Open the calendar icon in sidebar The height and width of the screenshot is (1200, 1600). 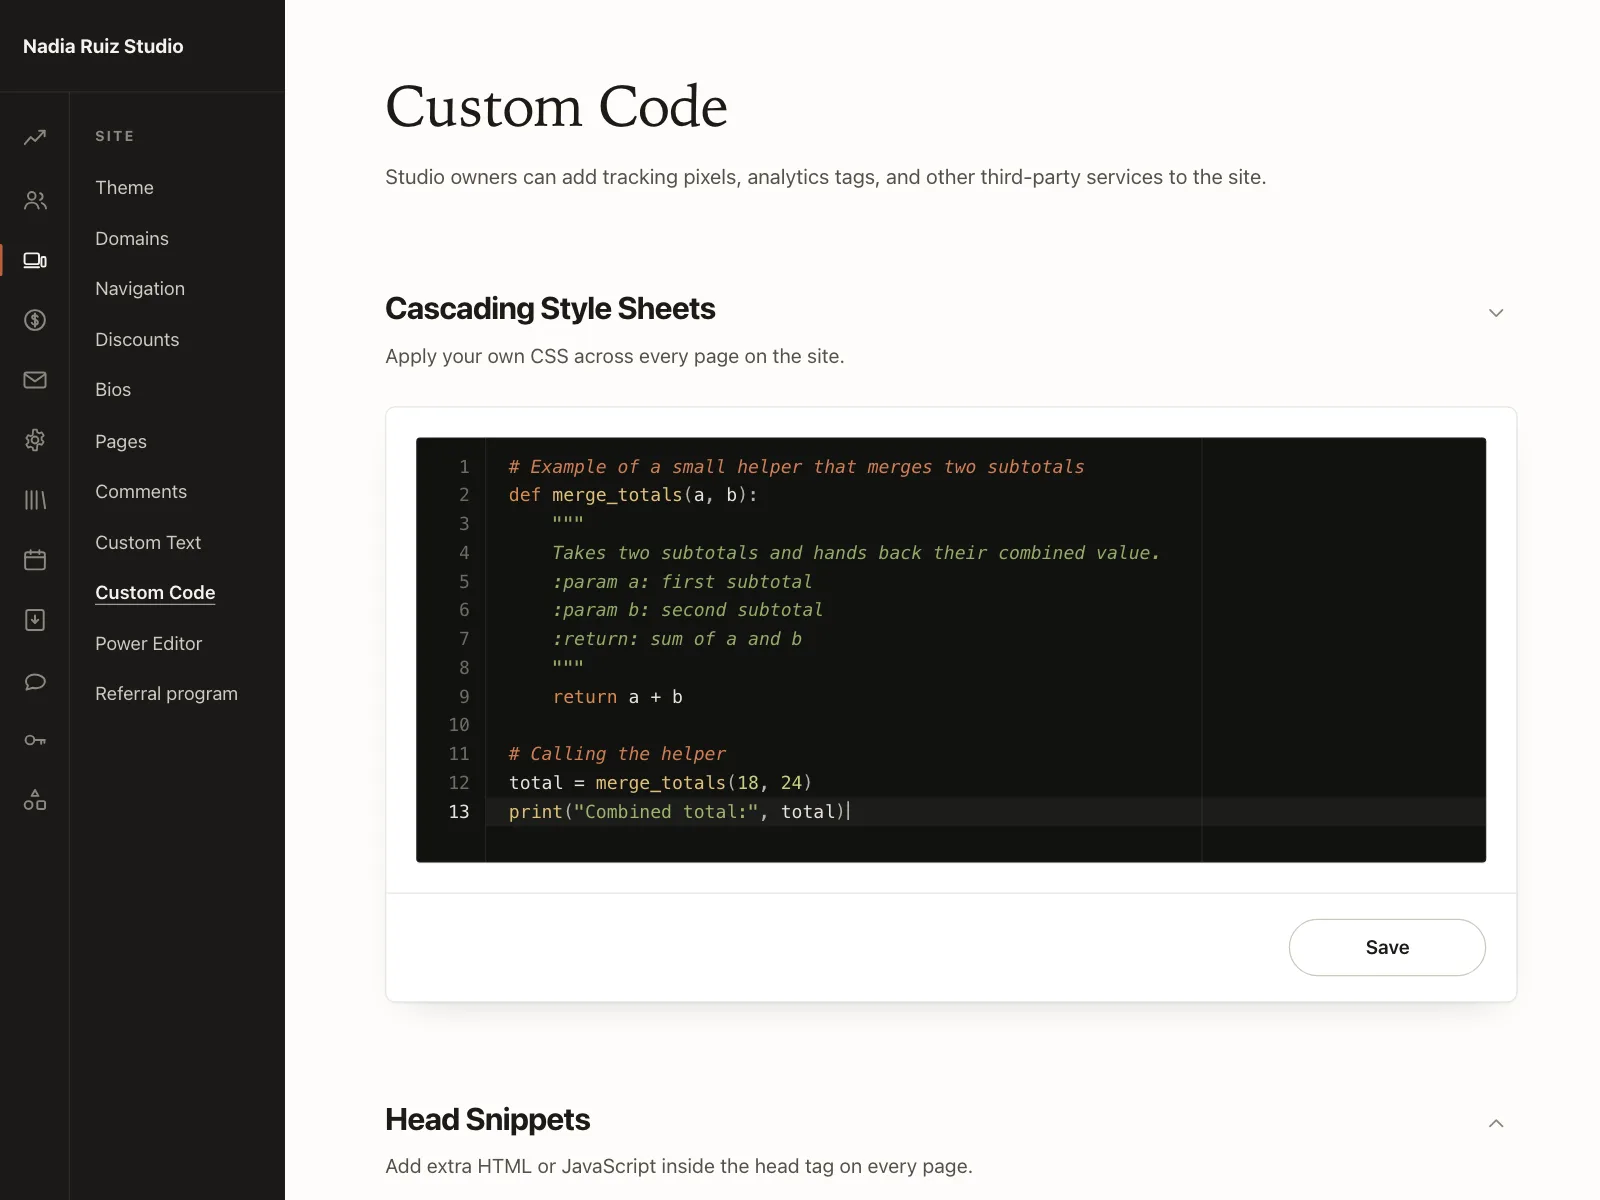35,560
